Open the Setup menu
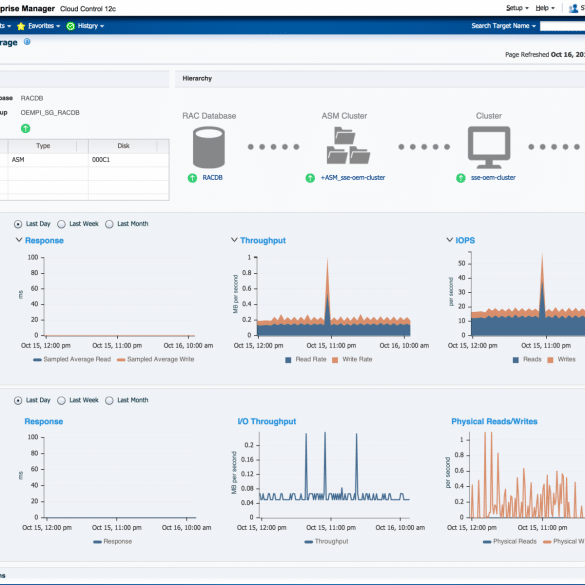Image resolution: width=585 pixels, height=585 pixels. click(517, 8)
